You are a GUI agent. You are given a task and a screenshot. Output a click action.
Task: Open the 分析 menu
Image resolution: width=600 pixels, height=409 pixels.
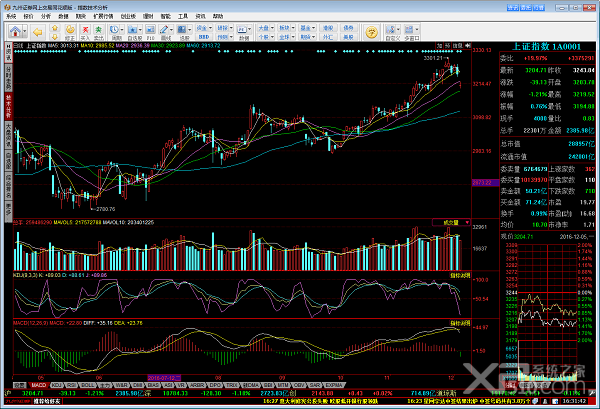pos(46,16)
